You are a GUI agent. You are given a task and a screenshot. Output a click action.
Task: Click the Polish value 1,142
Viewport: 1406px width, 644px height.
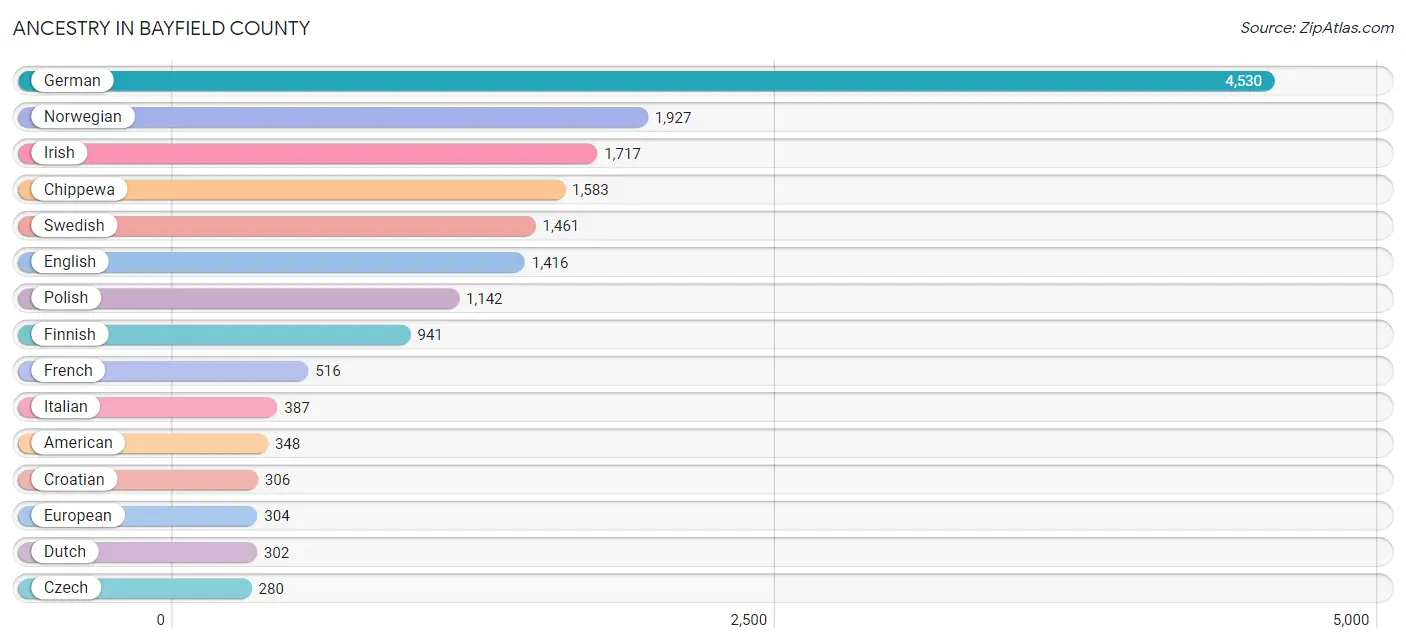click(x=484, y=299)
